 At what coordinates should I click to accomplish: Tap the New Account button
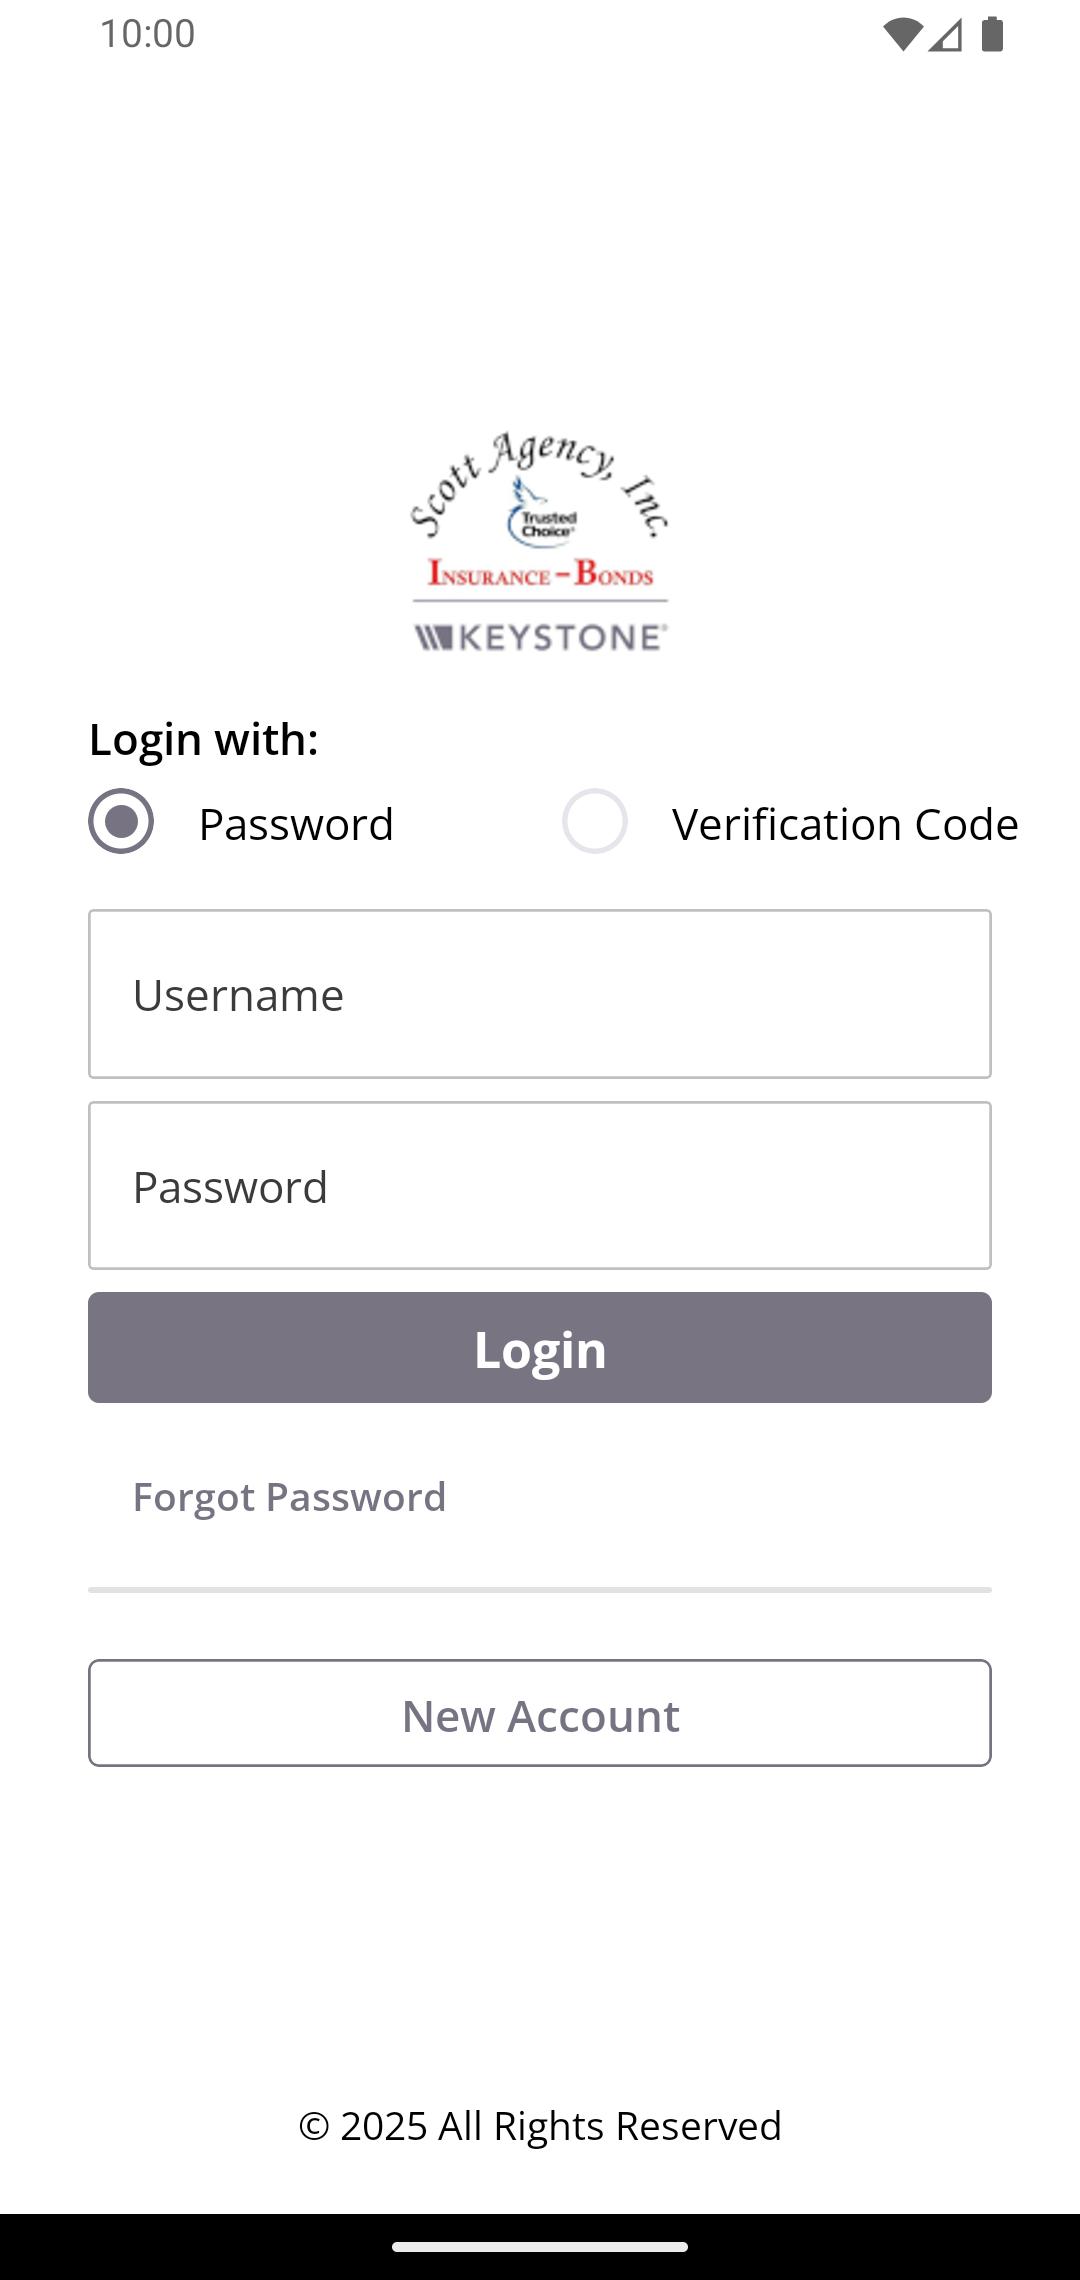[x=540, y=1714]
